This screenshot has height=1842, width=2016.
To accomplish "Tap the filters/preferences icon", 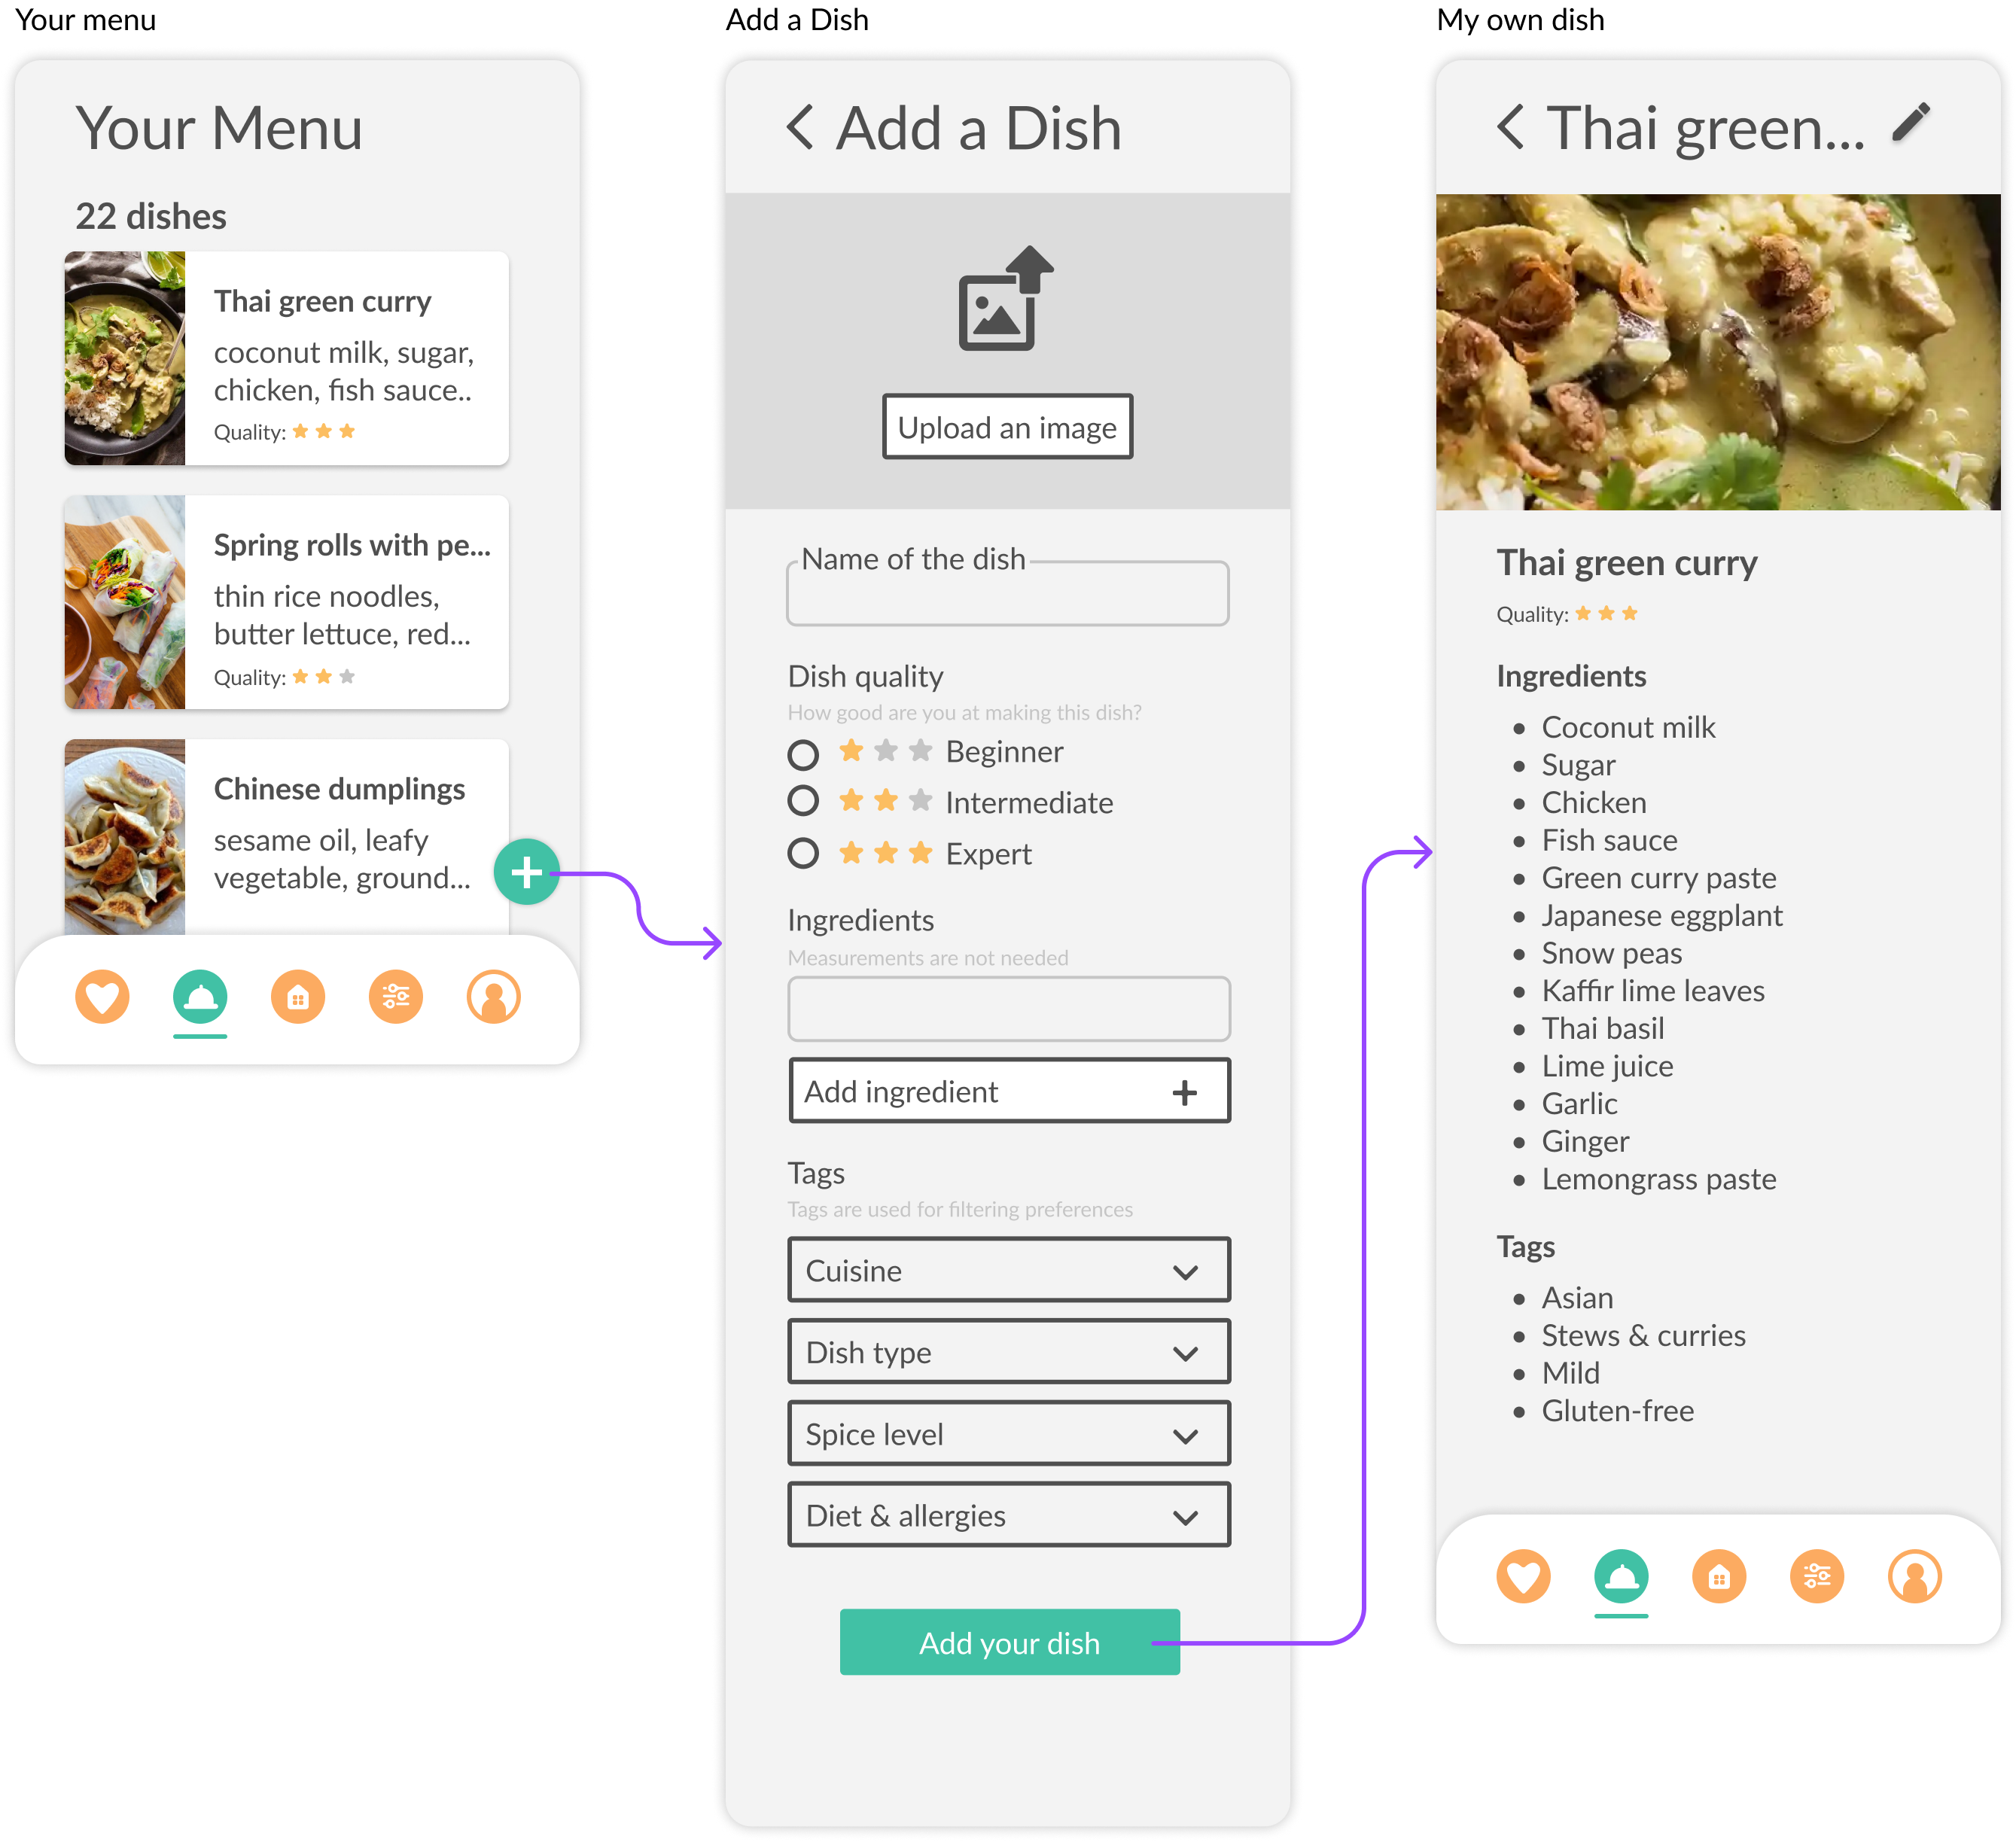I will coord(395,996).
